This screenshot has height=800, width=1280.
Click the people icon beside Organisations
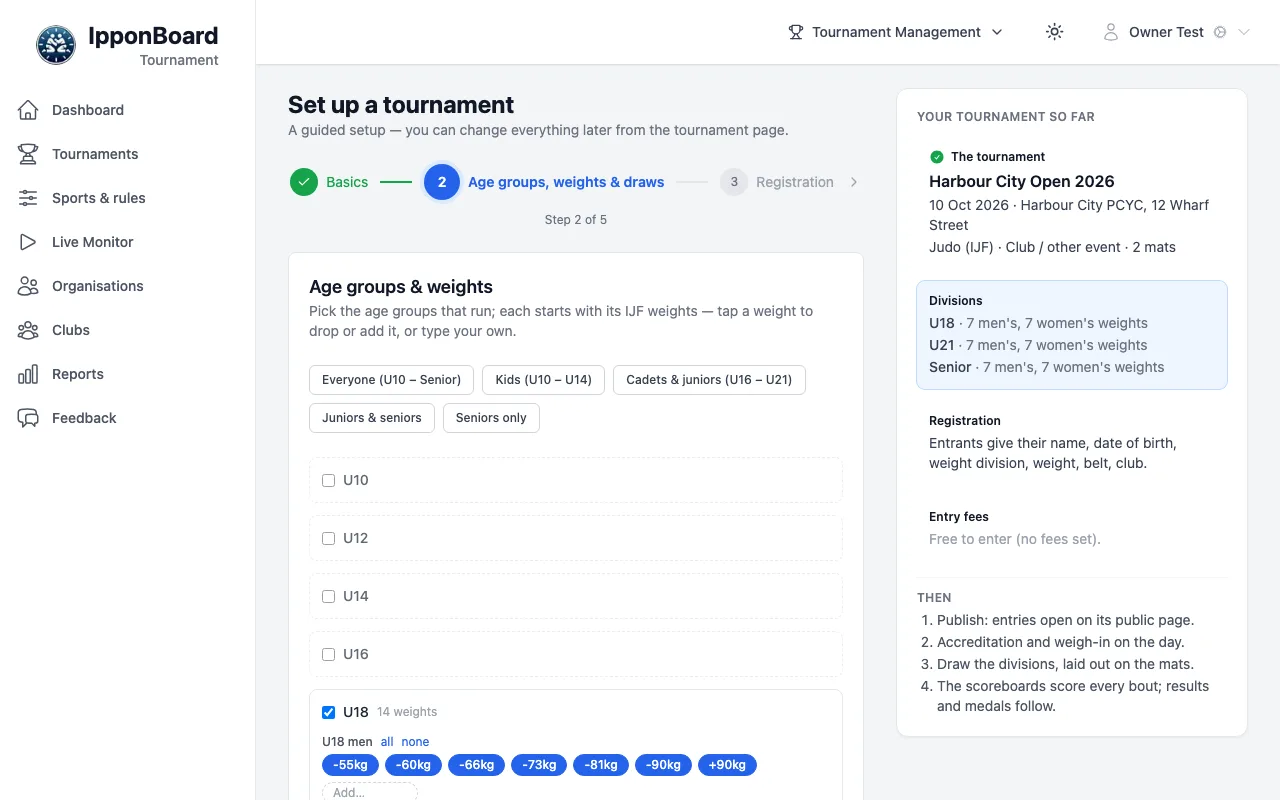pyautogui.click(x=28, y=286)
